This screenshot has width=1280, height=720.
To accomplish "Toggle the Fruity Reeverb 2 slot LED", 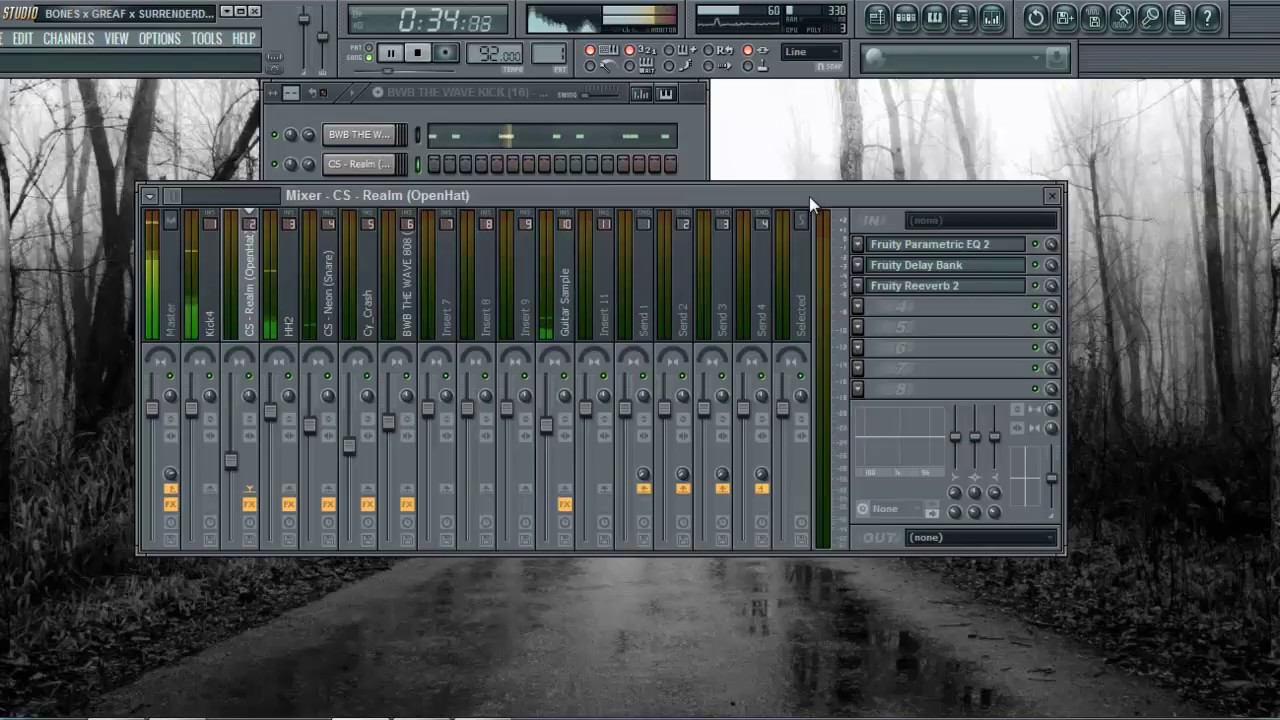I will coord(1035,286).
